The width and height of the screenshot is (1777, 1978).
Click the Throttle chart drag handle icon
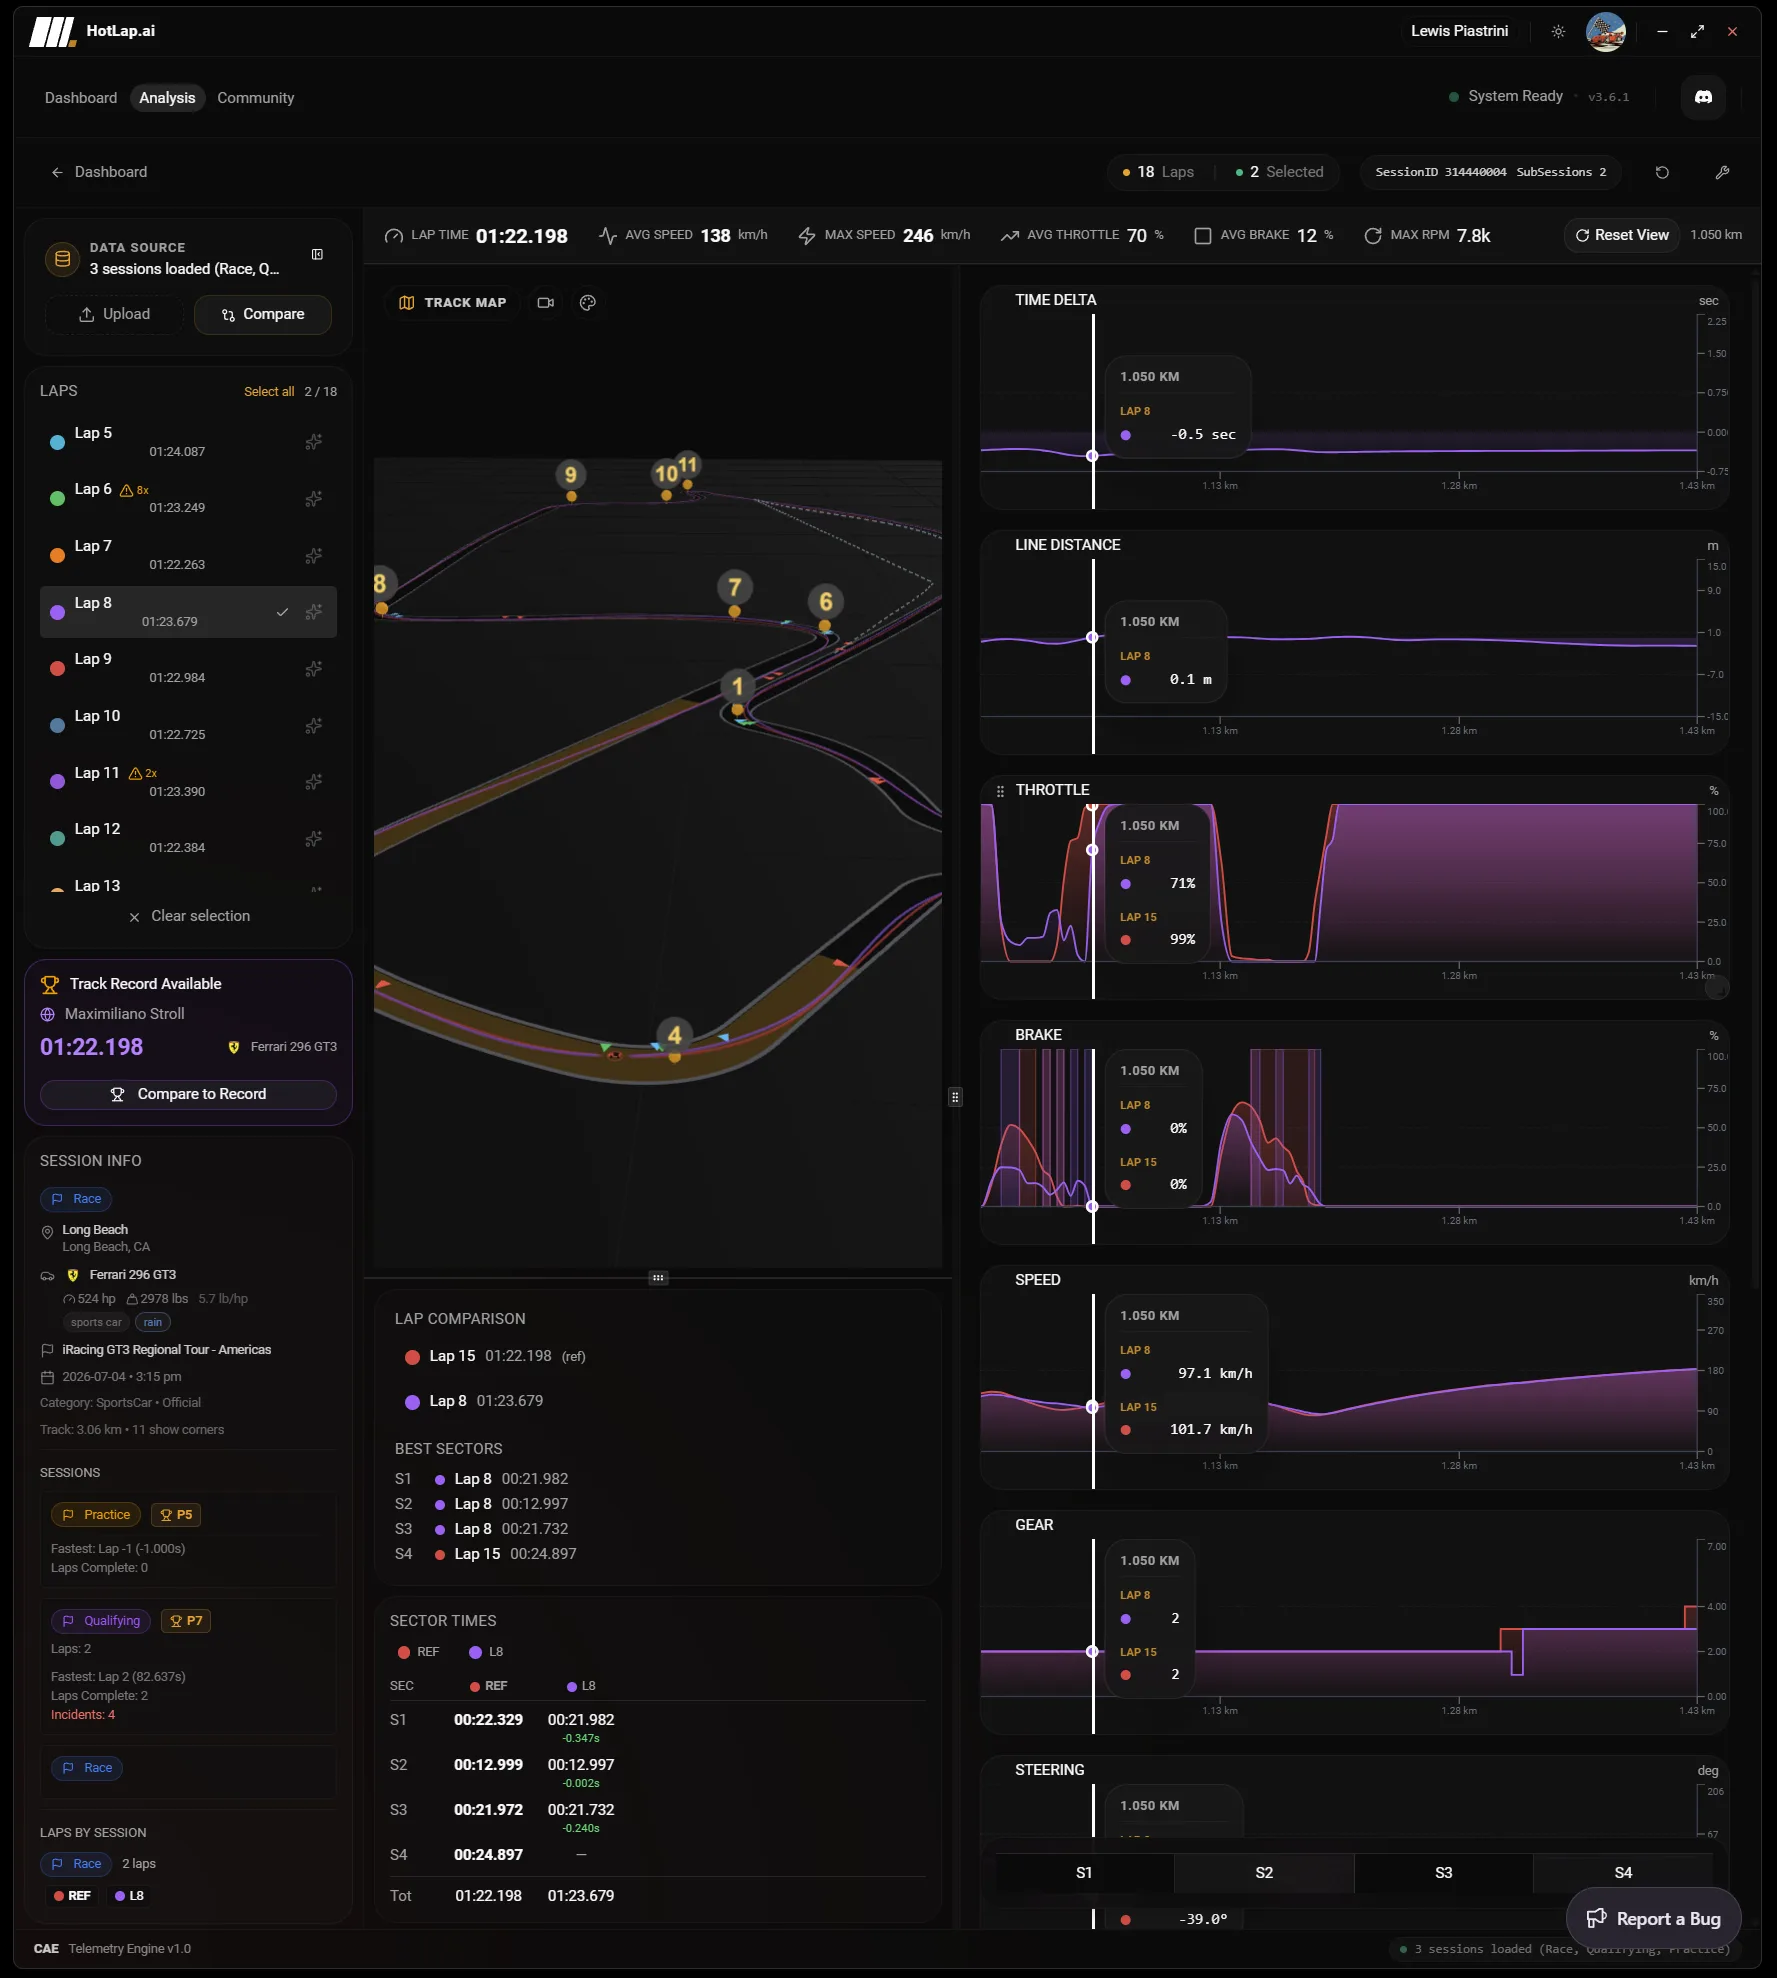(x=1000, y=791)
